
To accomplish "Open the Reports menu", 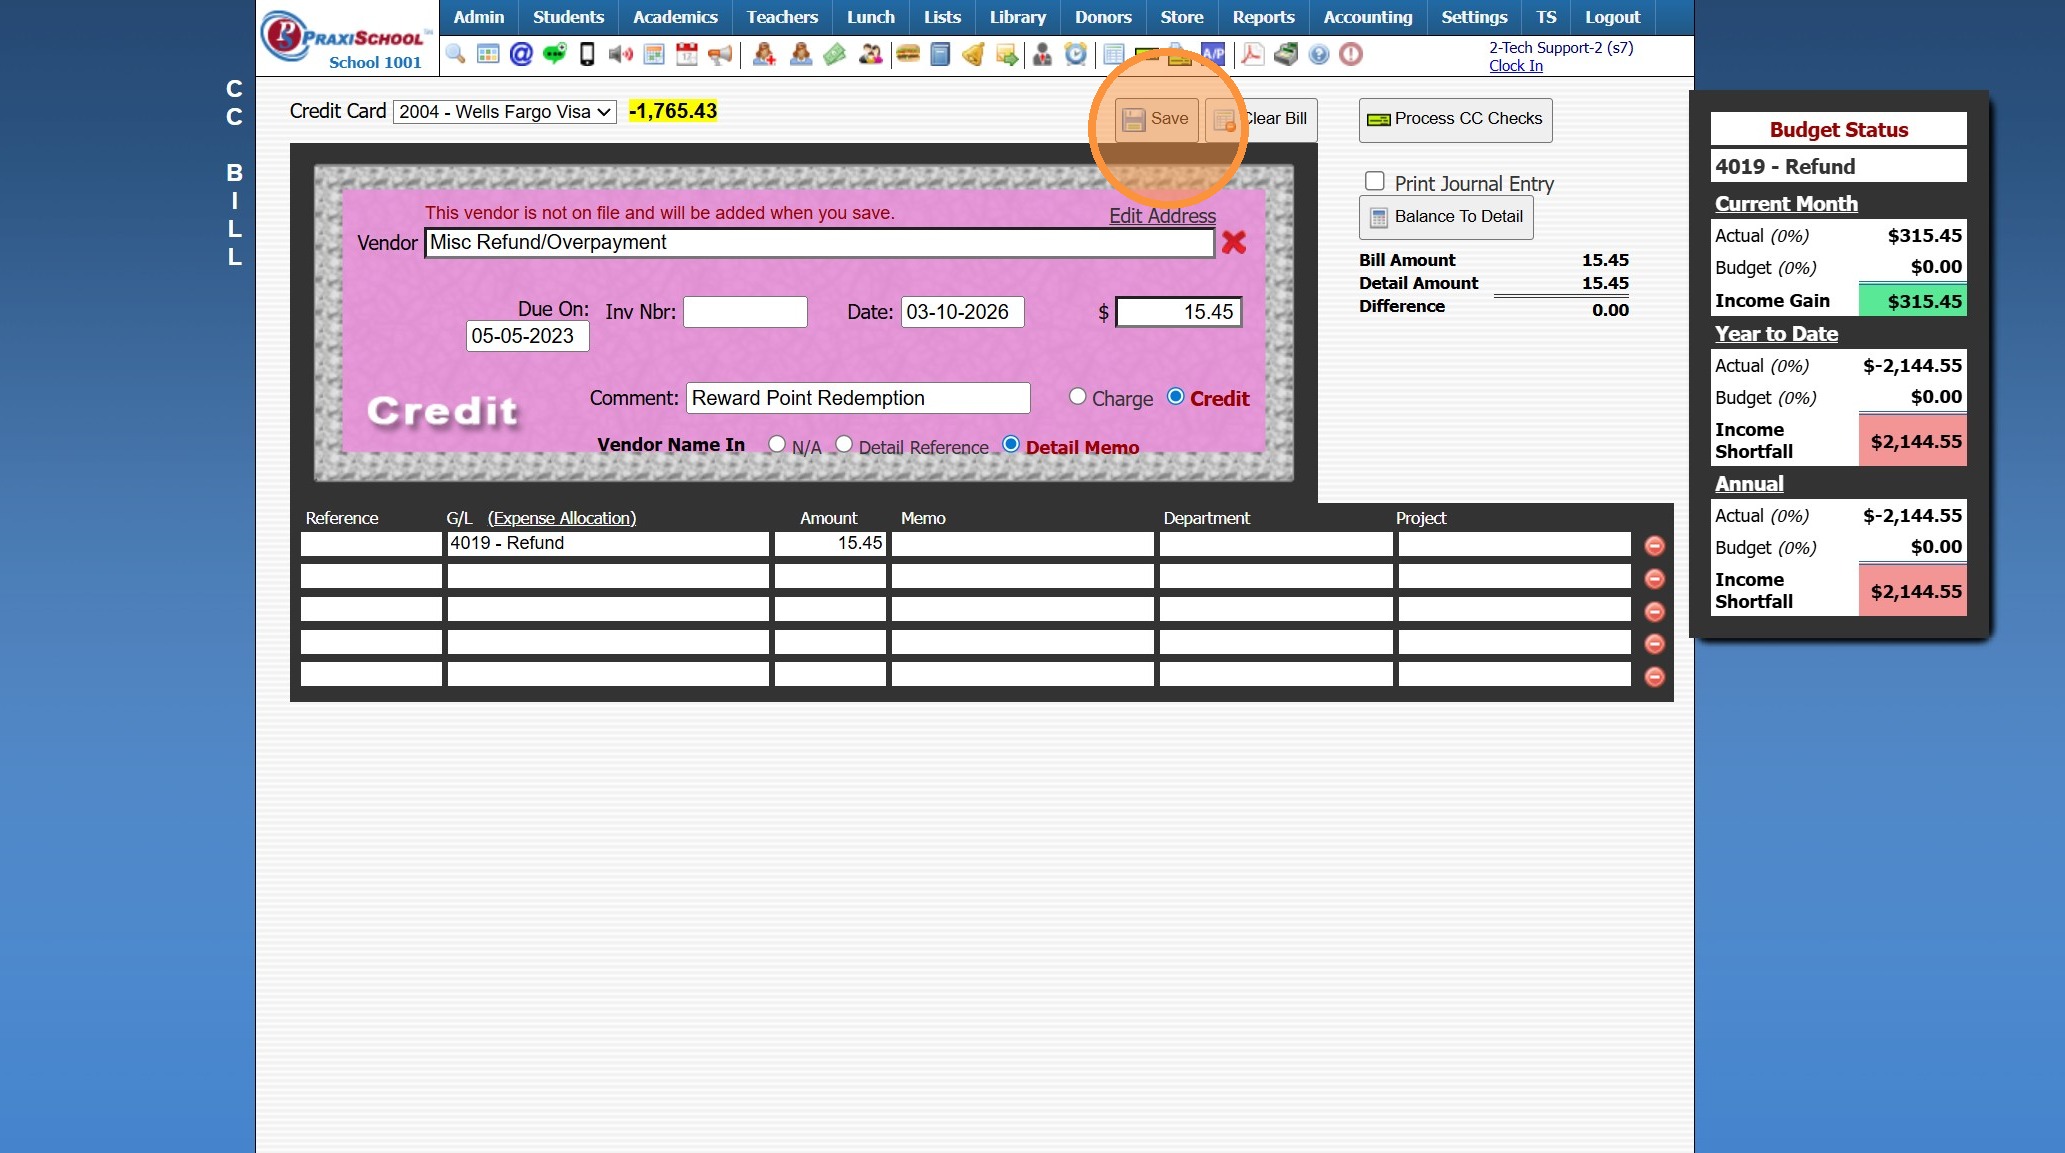I will pos(1262,17).
